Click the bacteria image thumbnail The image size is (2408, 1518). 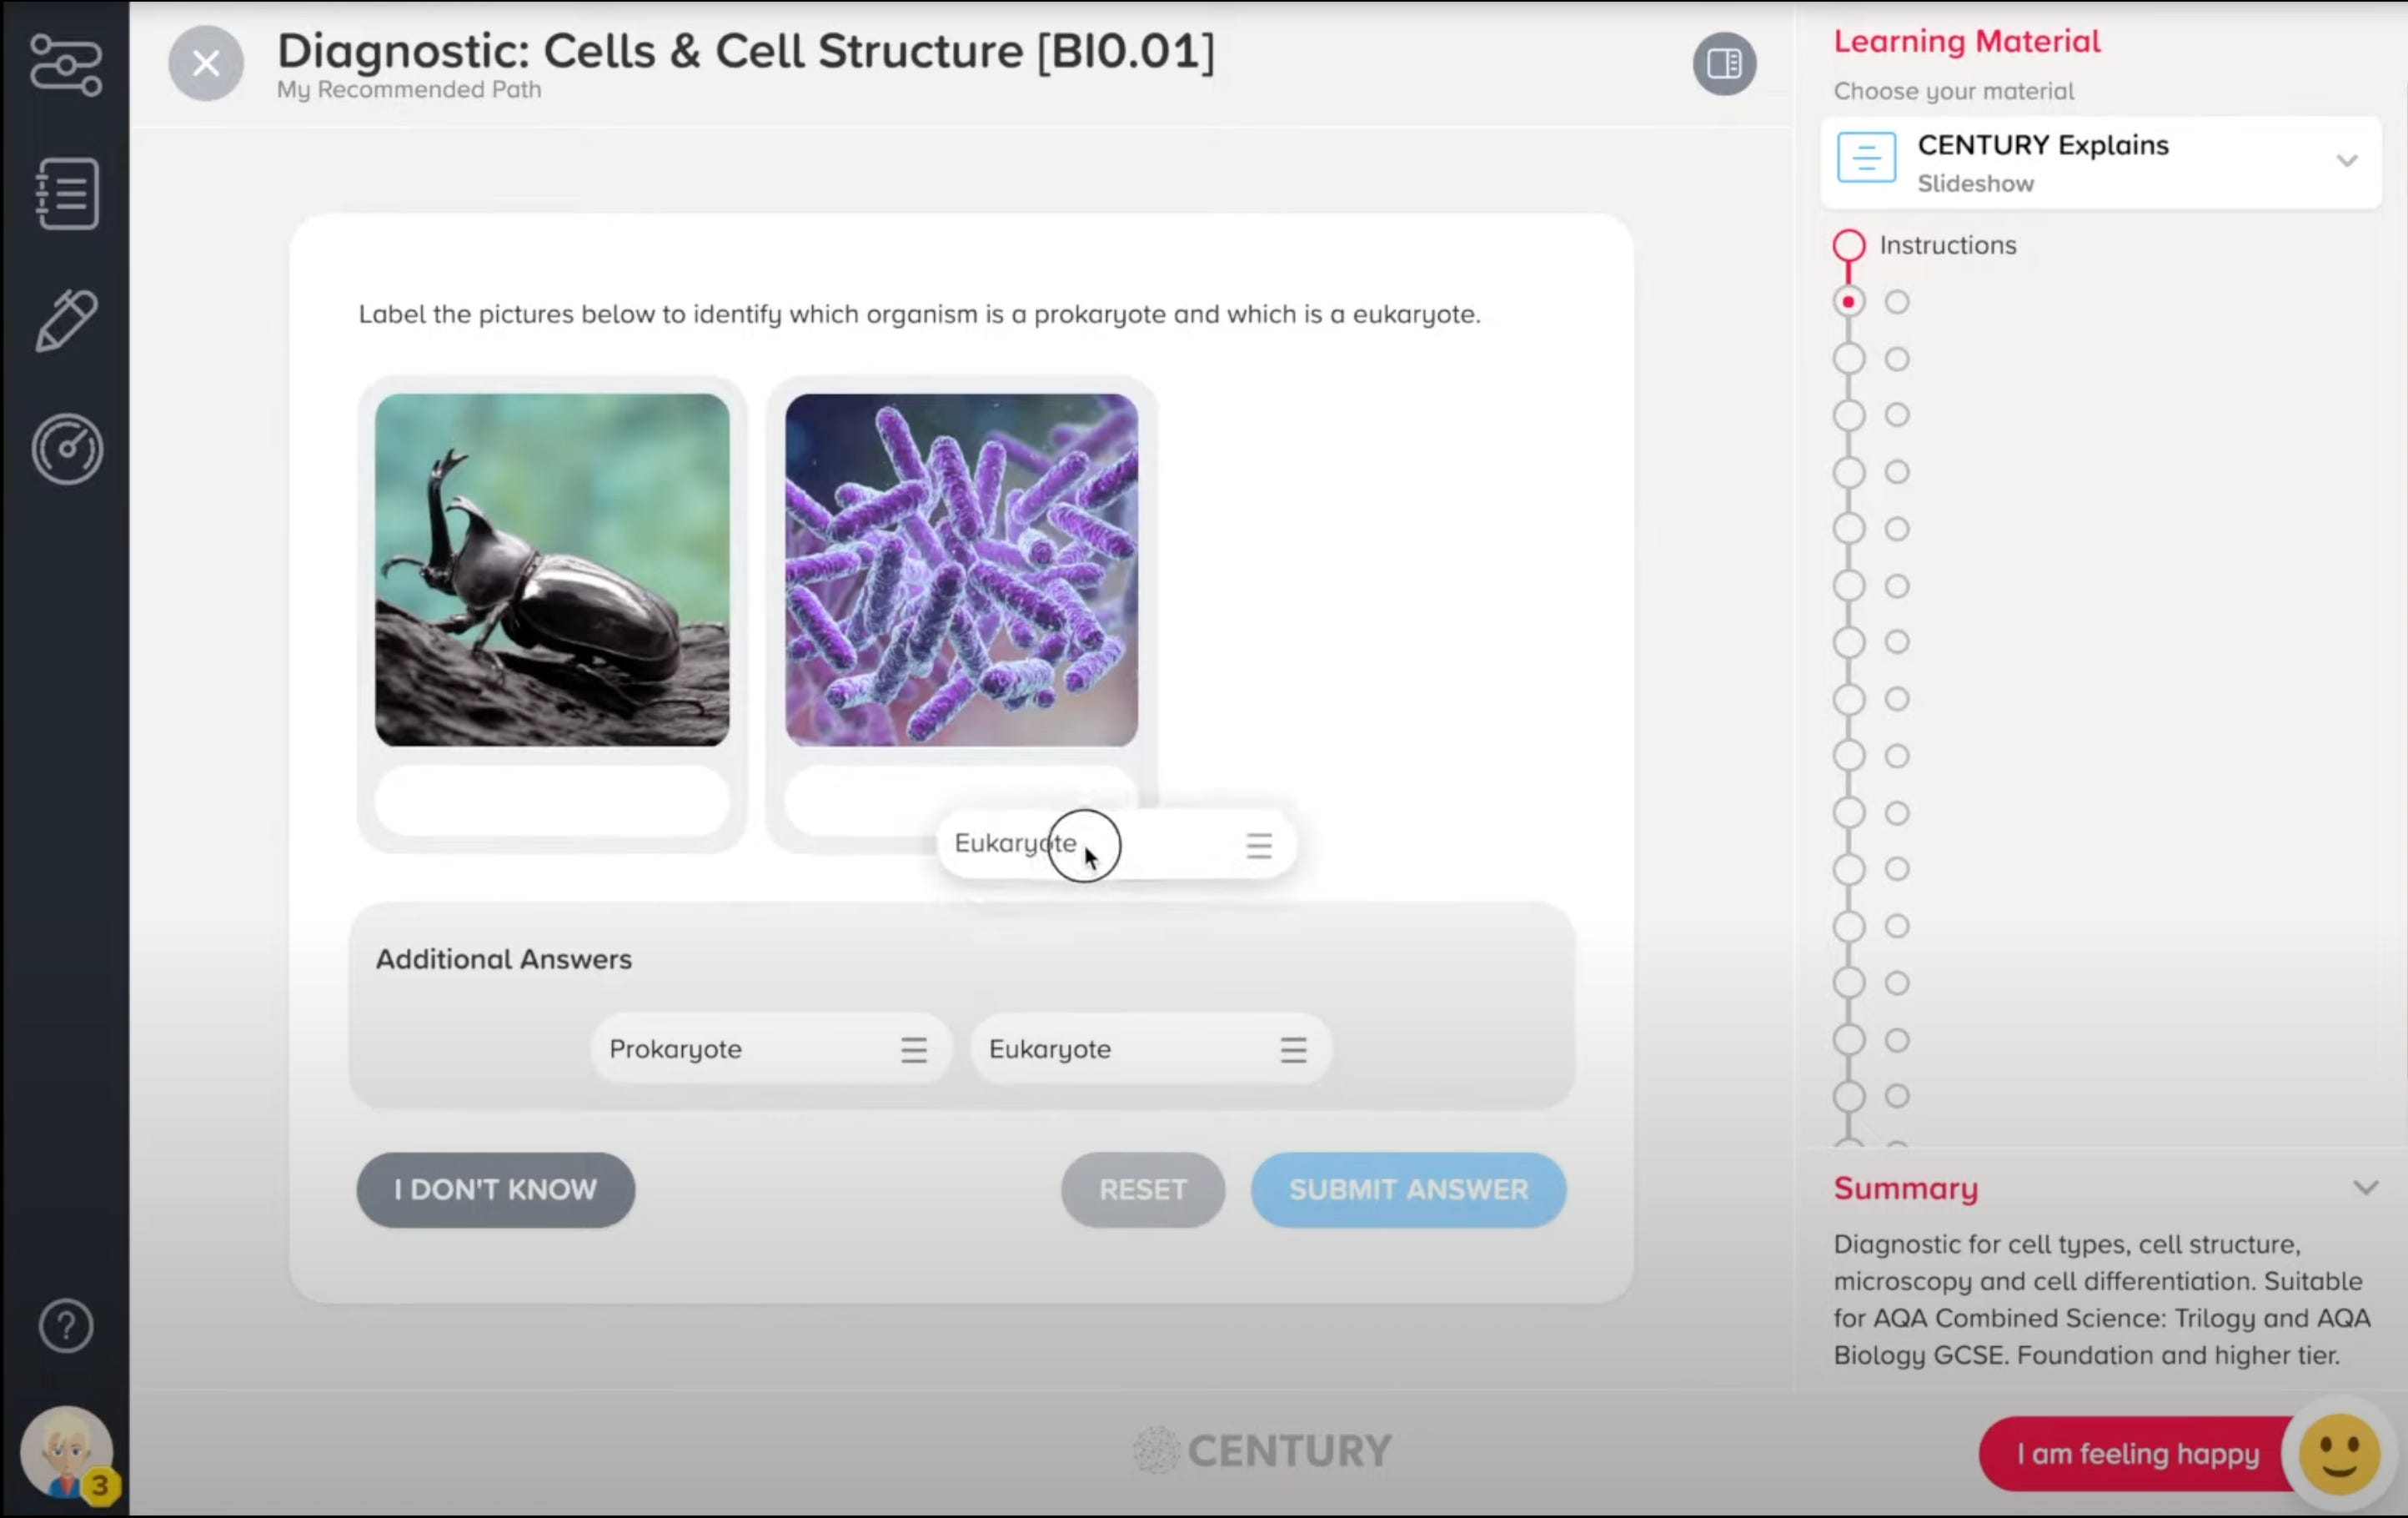click(x=961, y=570)
